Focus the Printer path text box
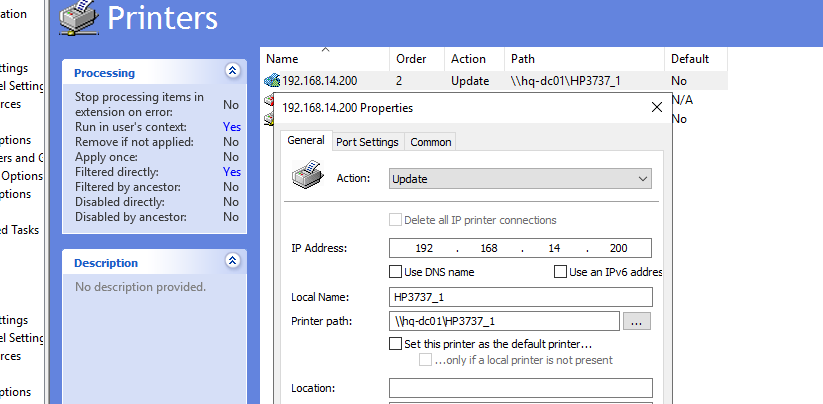The width and height of the screenshot is (823, 404). pos(504,321)
